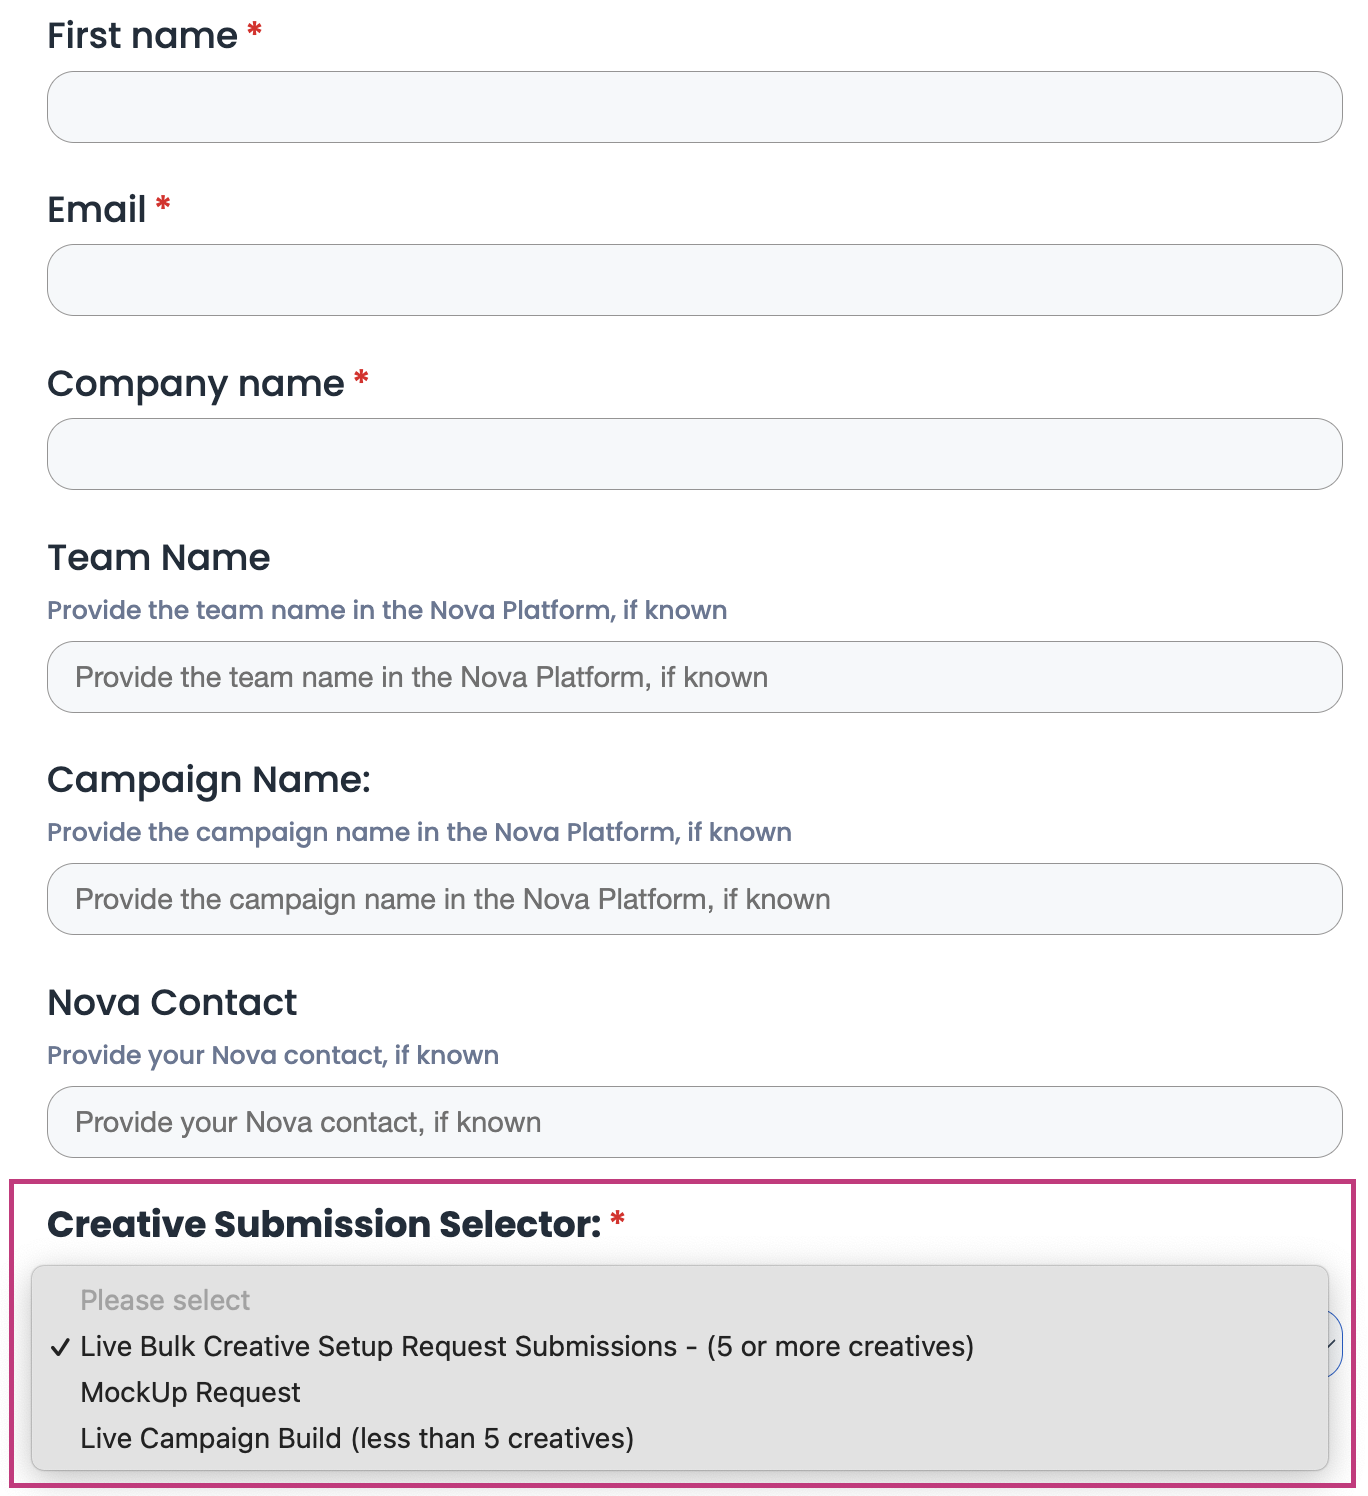The height and width of the screenshot is (1496, 1368).
Task: Click the Email label text
Action: [97, 210]
